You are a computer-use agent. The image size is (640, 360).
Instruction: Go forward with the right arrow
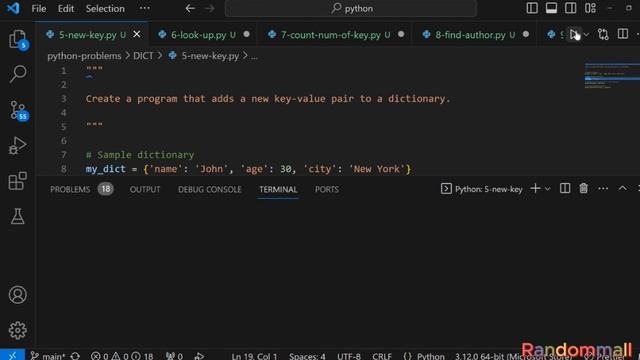click(209, 8)
